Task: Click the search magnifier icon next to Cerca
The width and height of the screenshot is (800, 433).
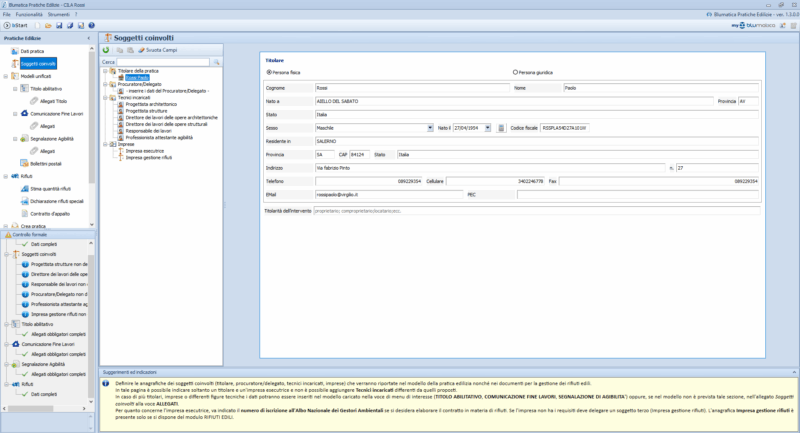Action: 214,62
